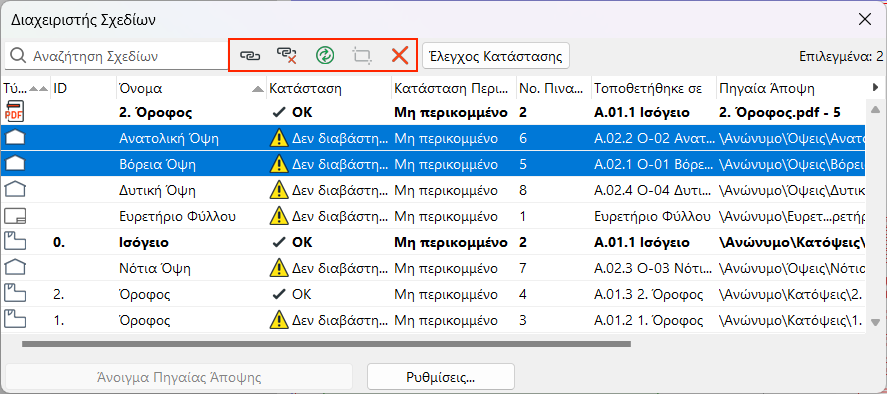Show more columns with the header right arrow

(x=875, y=87)
